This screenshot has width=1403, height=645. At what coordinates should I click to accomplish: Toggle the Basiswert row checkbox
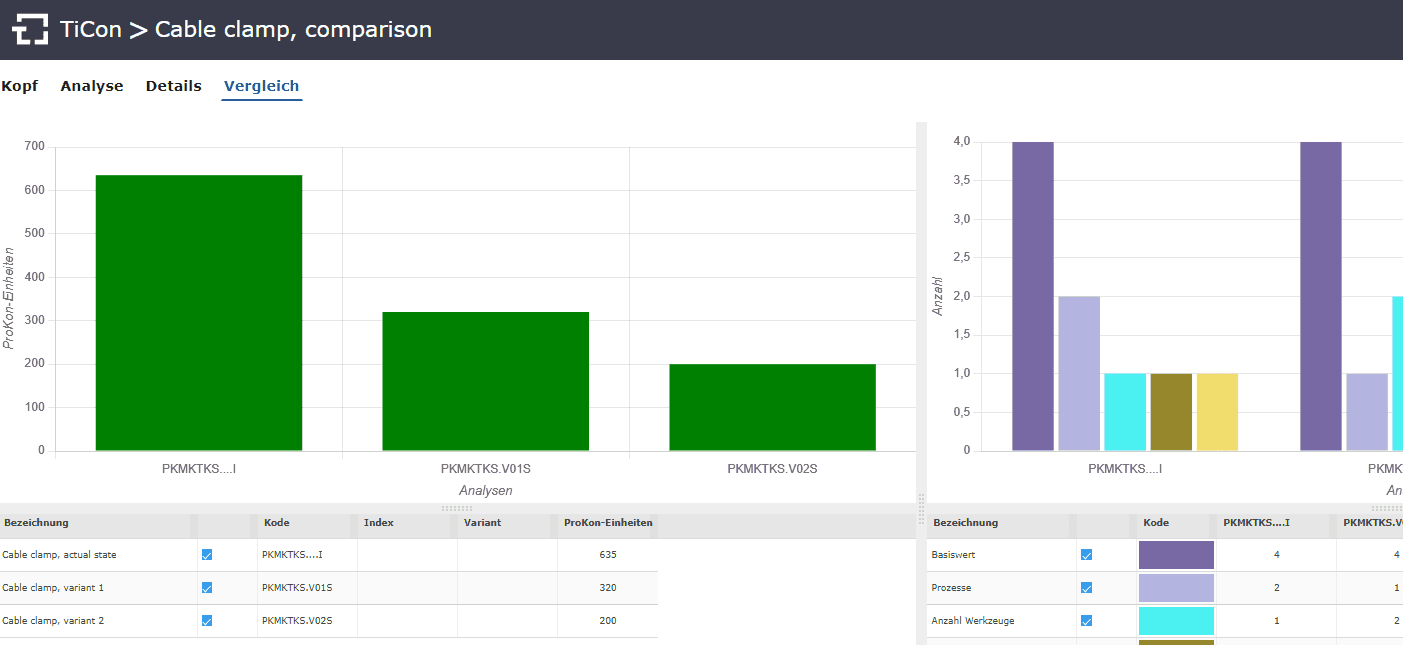pos(1086,555)
